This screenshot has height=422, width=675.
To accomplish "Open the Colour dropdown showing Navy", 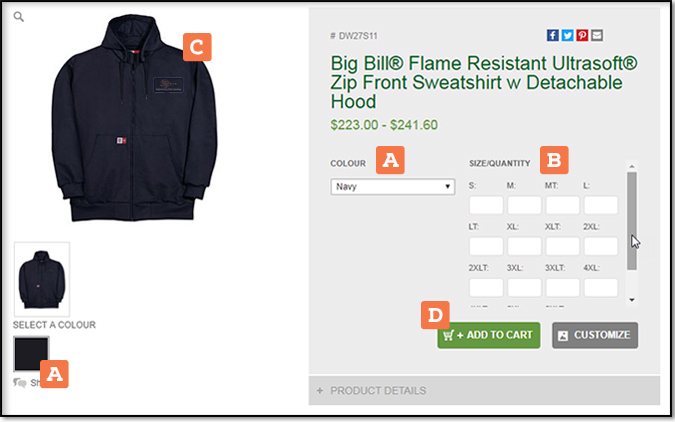I will 393,186.
